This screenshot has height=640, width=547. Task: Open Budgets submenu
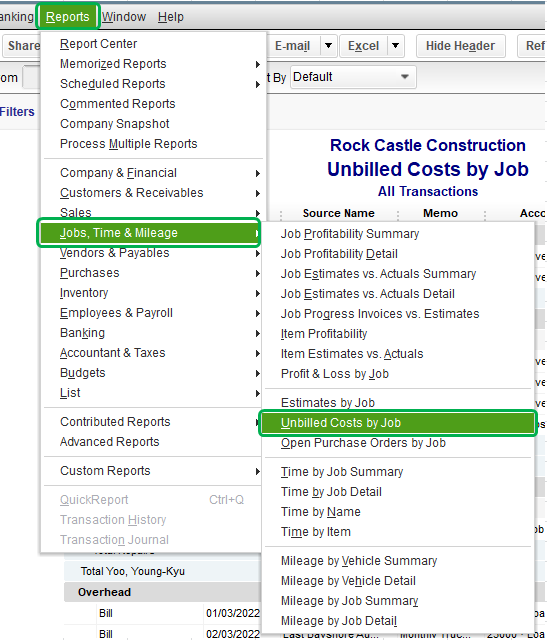tap(153, 373)
